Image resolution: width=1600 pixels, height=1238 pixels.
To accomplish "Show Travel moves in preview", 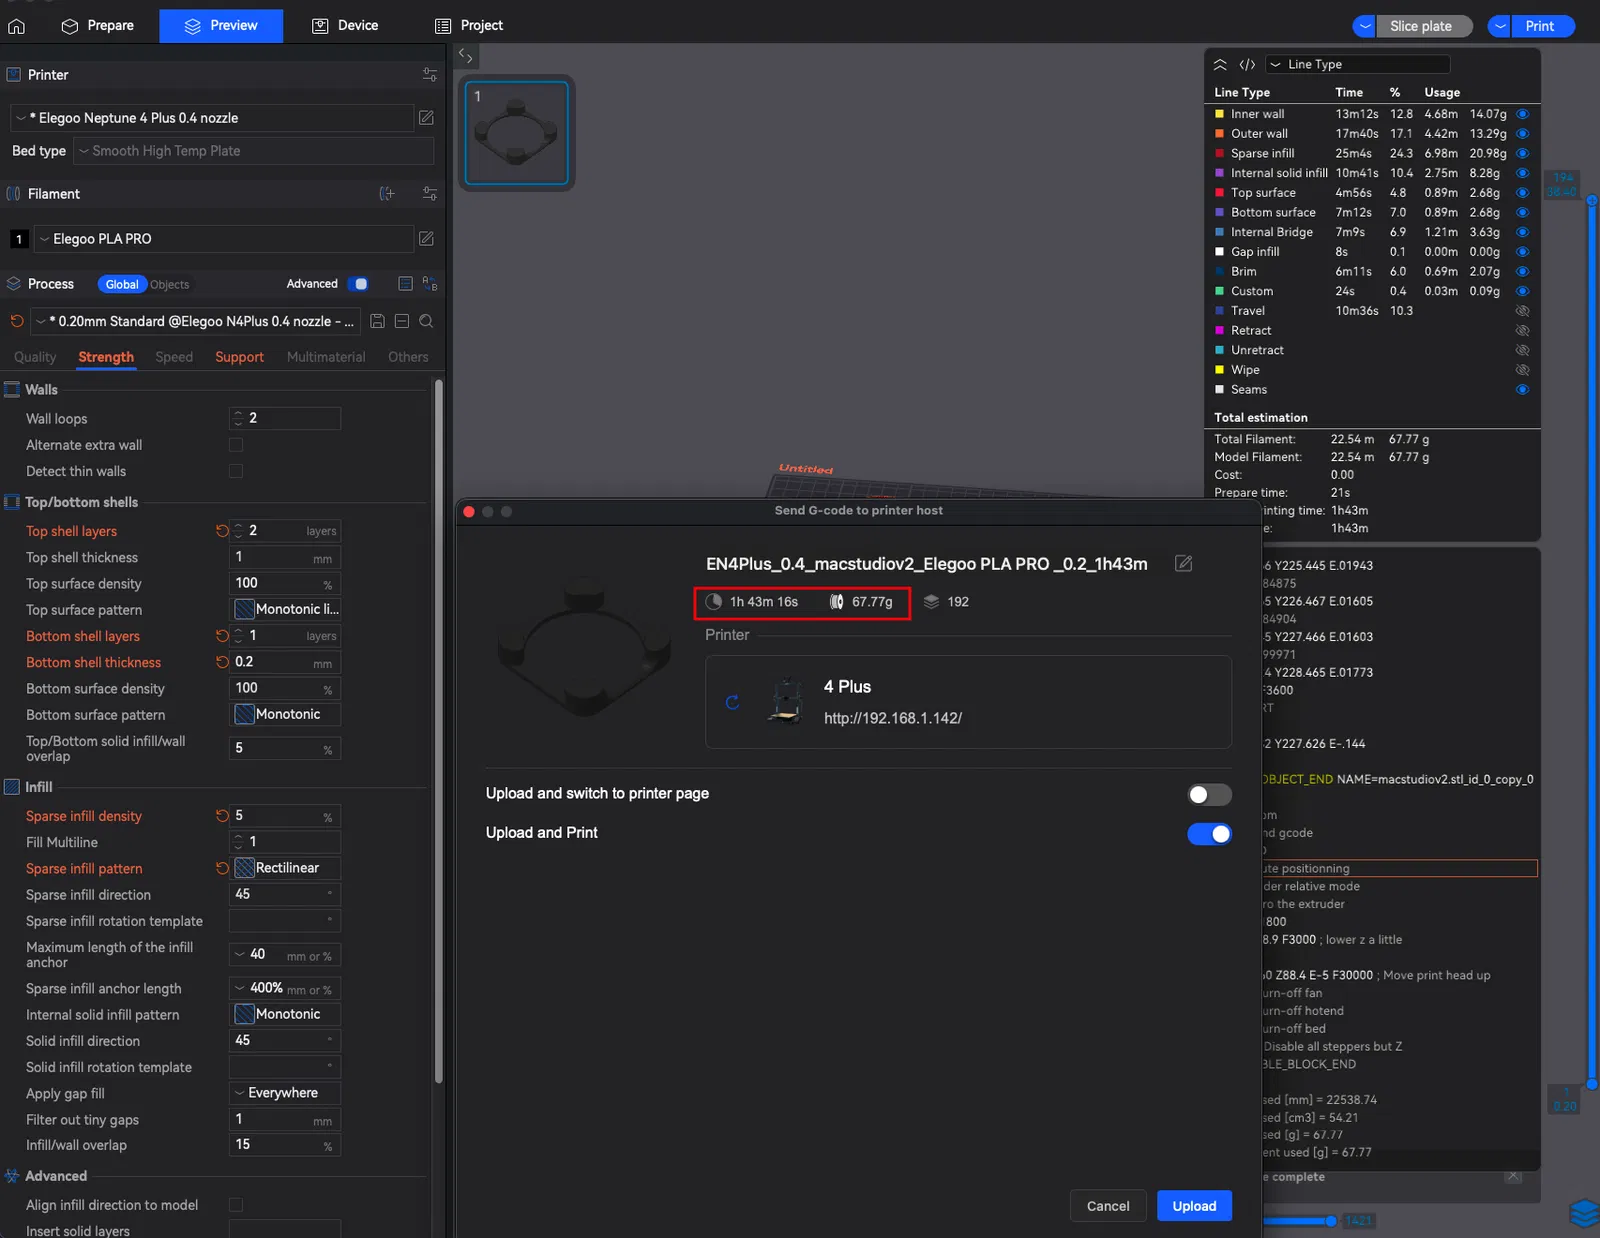I will pyautogui.click(x=1523, y=311).
